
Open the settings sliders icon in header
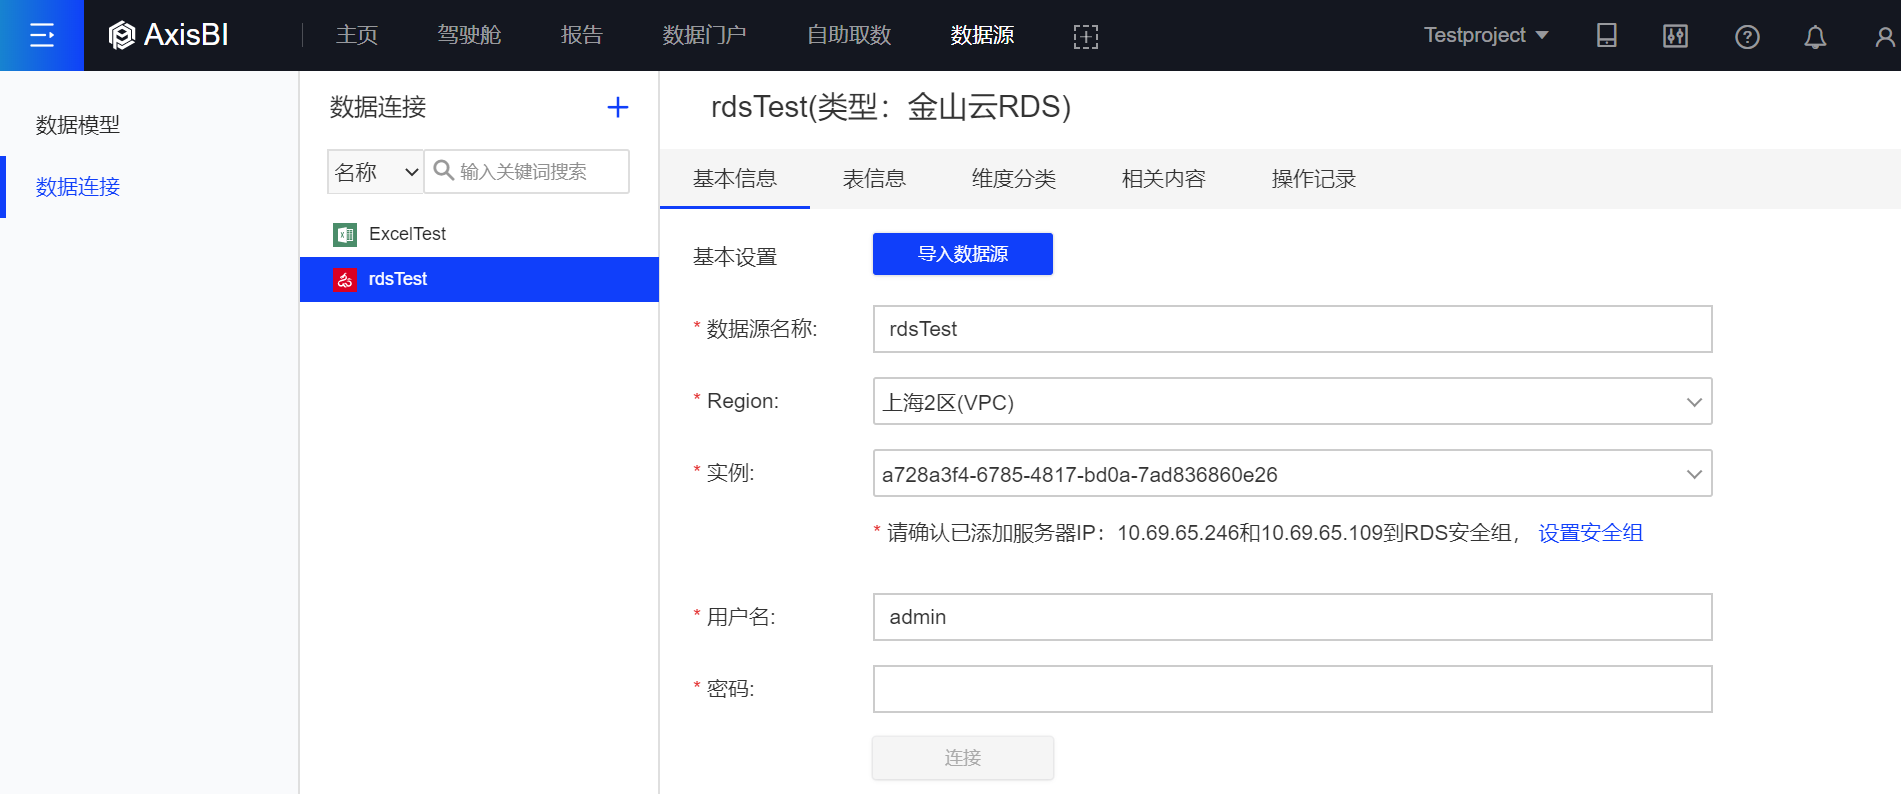[x=1675, y=36]
